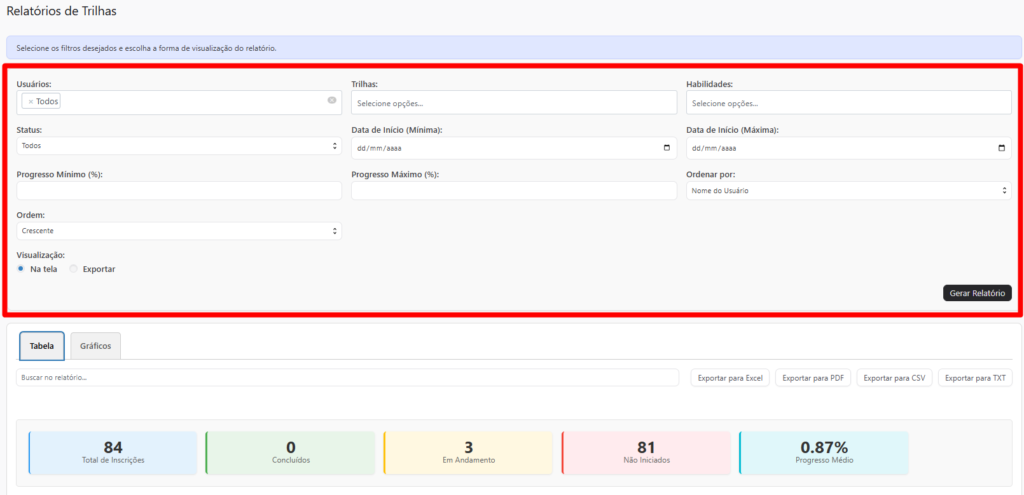
Task: Focus the Progresso Mínimo (%) field
Action: click(179, 190)
